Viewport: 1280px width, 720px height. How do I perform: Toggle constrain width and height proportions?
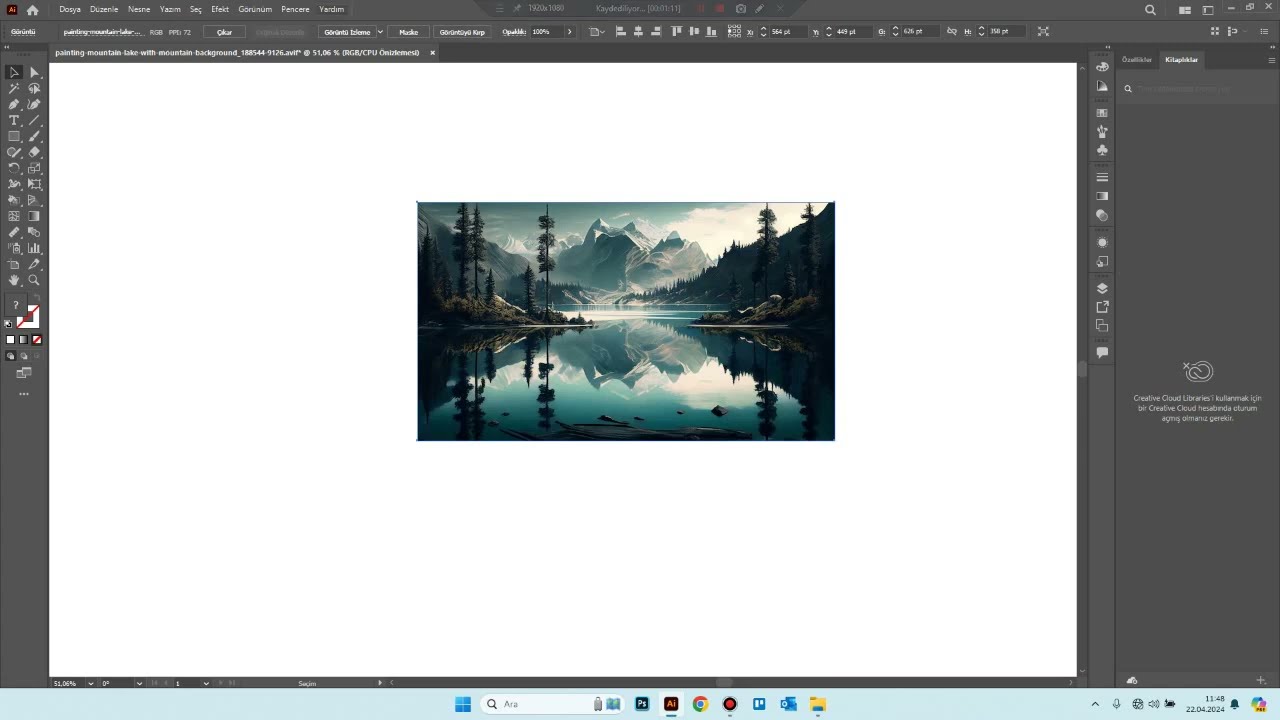(x=951, y=31)
